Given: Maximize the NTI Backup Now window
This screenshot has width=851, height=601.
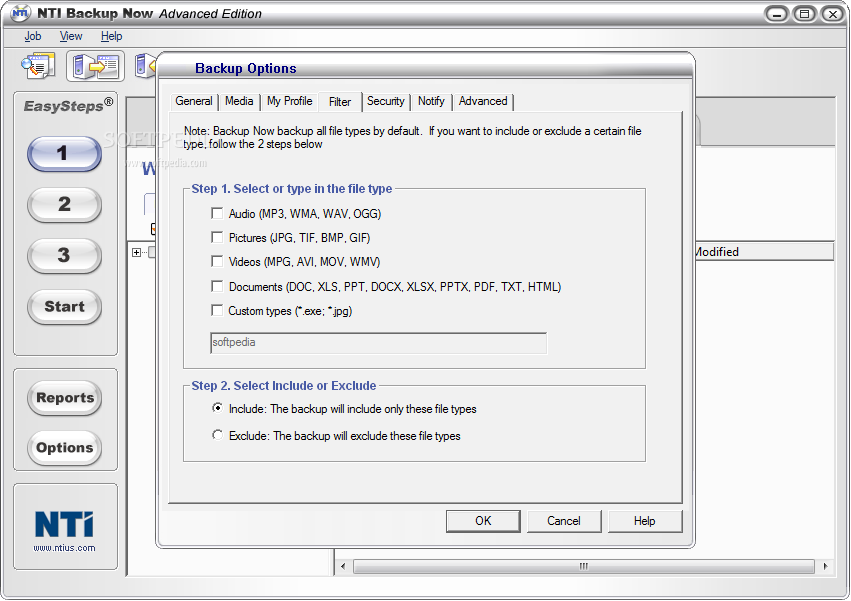Looking at the screenshot, I should coord(804,14).
